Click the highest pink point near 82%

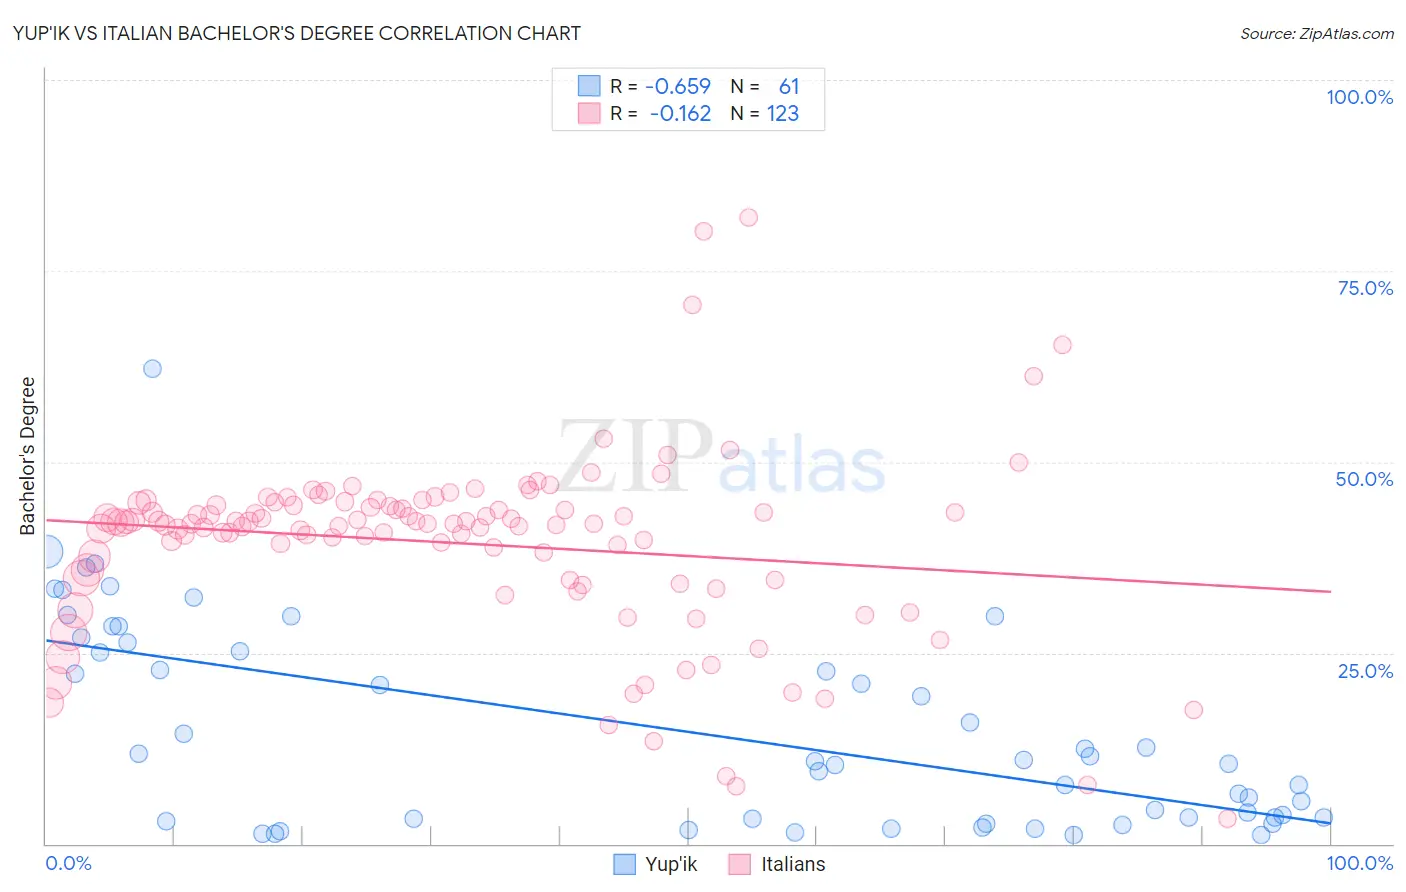click(748, 217)
